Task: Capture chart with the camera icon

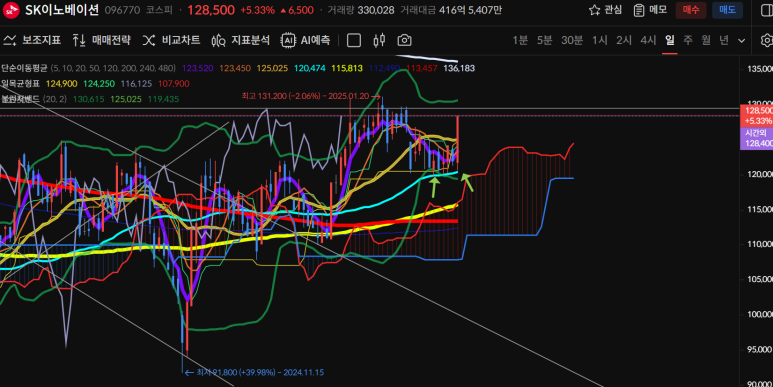Action: click(x=404, y=40)
